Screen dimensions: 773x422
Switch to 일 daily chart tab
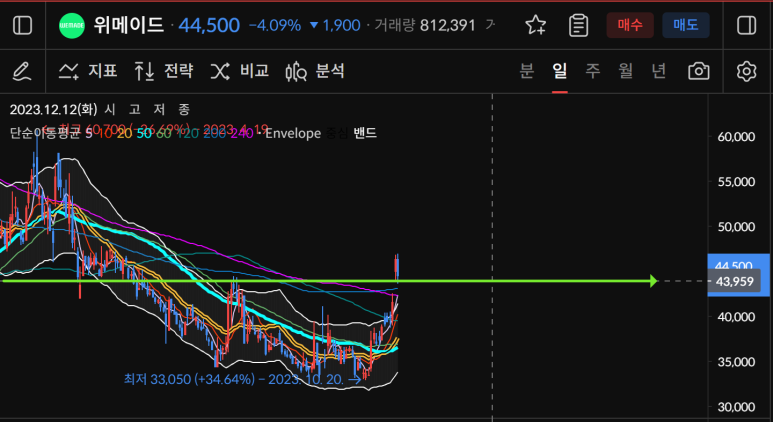(560, 71)
